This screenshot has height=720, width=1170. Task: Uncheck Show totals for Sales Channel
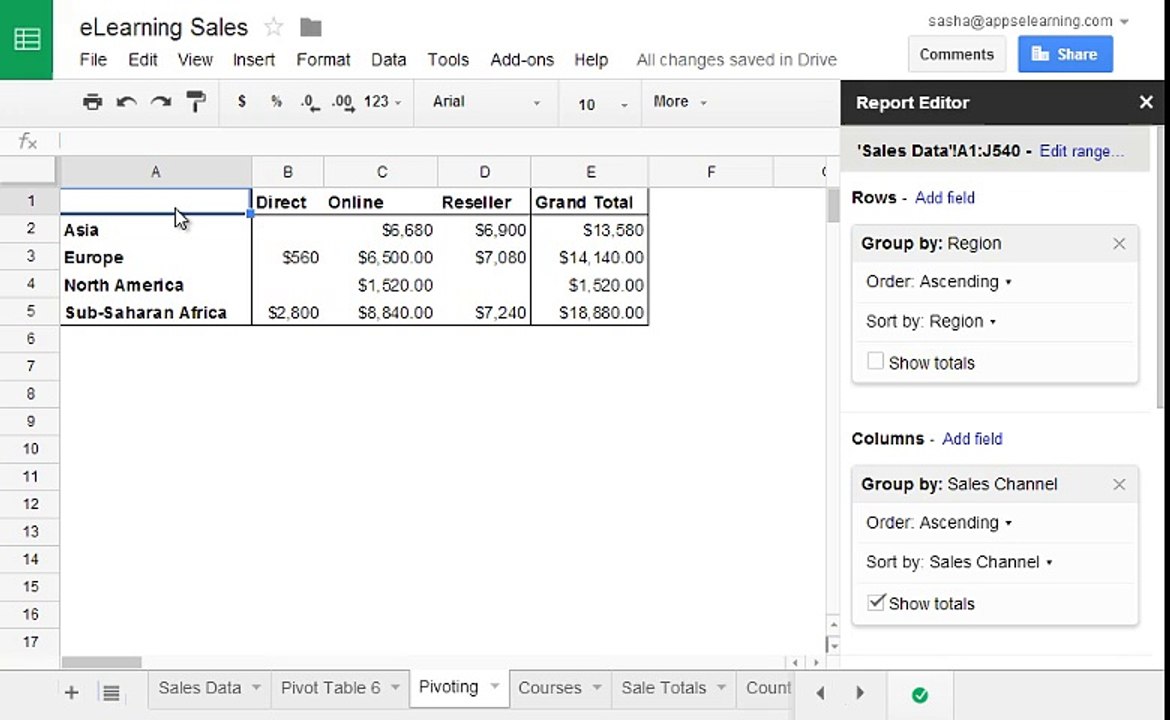[x=876, y=601]
